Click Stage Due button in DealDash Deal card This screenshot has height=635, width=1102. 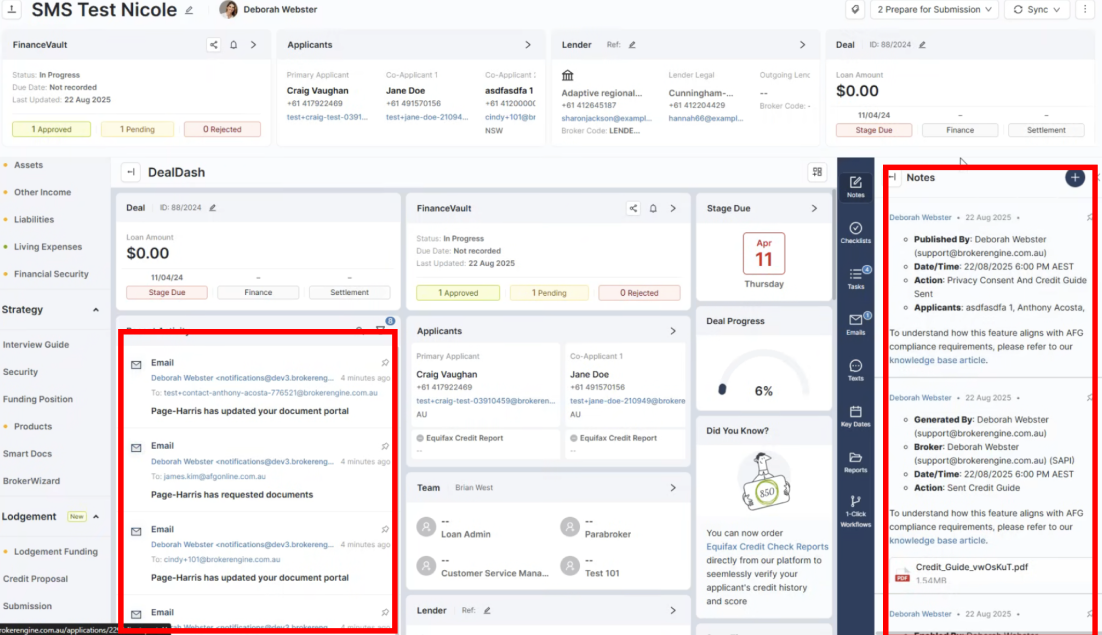[x=167, y=292]
